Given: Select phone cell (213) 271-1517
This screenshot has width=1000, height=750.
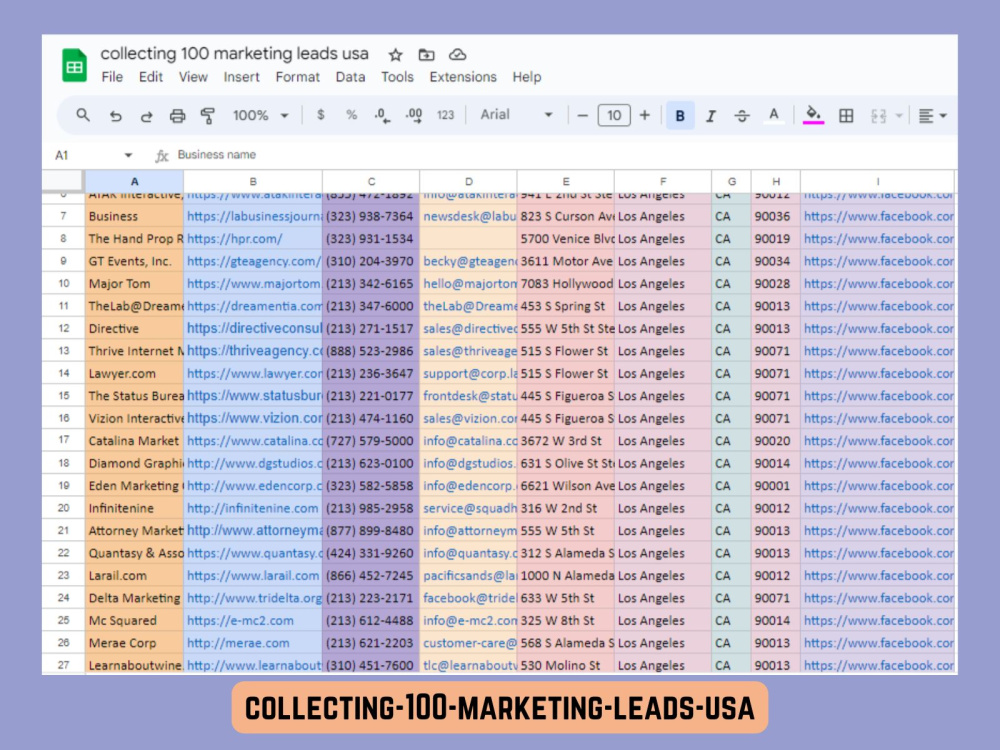Looking at the screenshot, I should 371,328.
